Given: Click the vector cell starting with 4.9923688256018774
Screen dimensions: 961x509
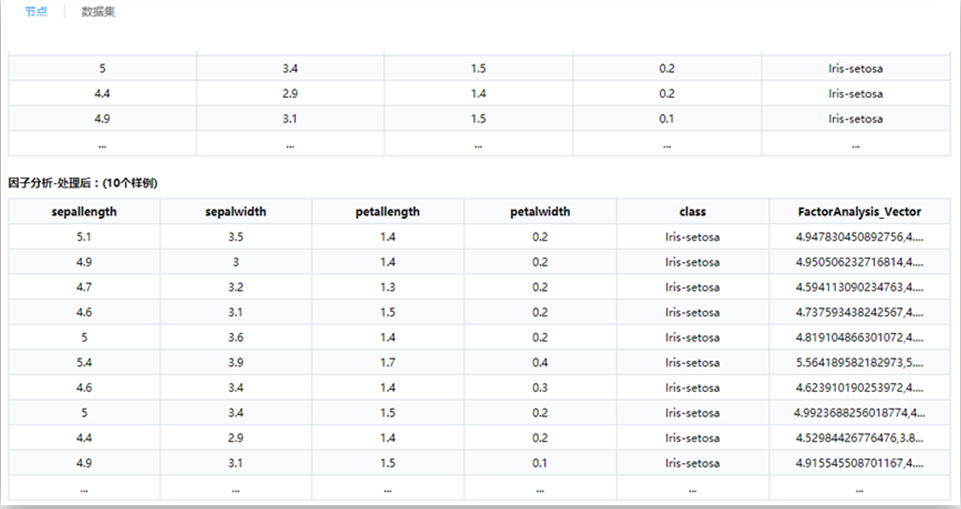Looking at the screenshot, I should tap(860, 413).
